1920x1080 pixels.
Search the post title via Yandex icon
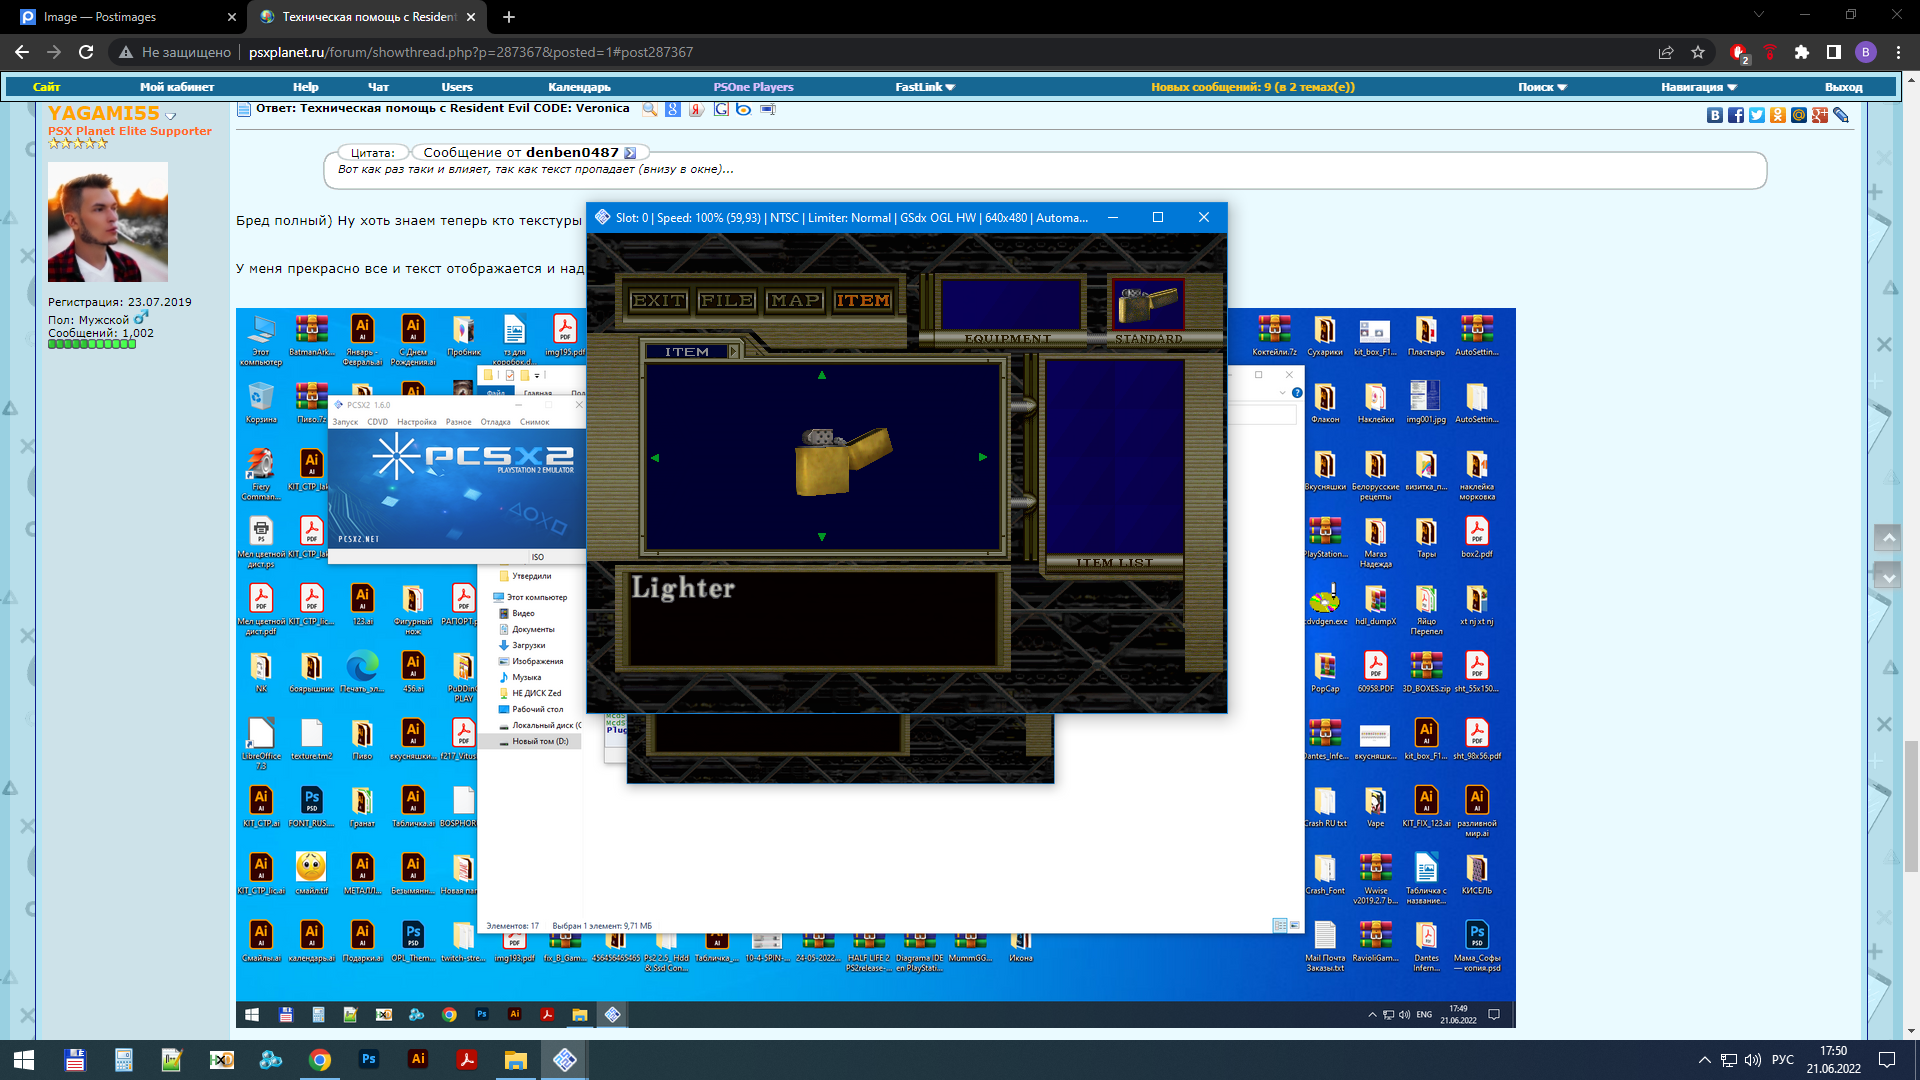coord(697,109)
